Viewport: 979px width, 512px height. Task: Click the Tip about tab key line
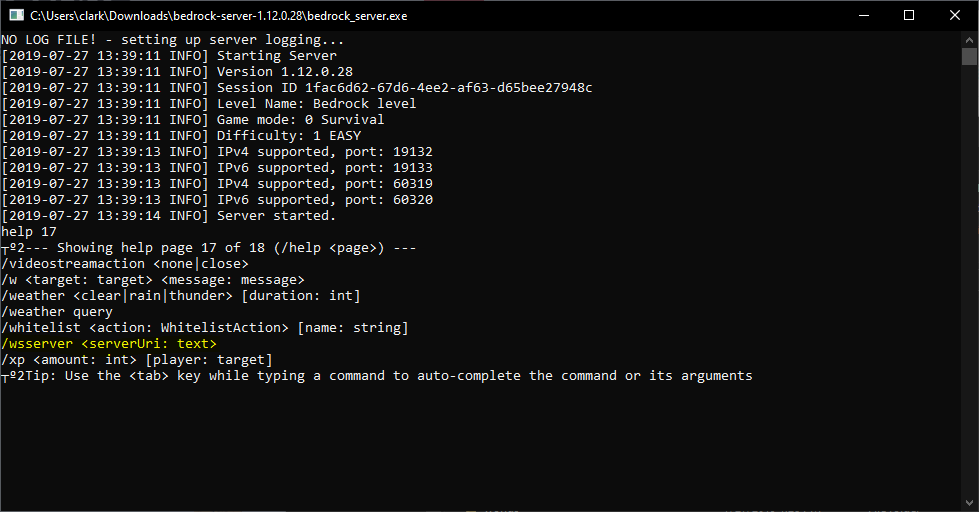point(376,376)
